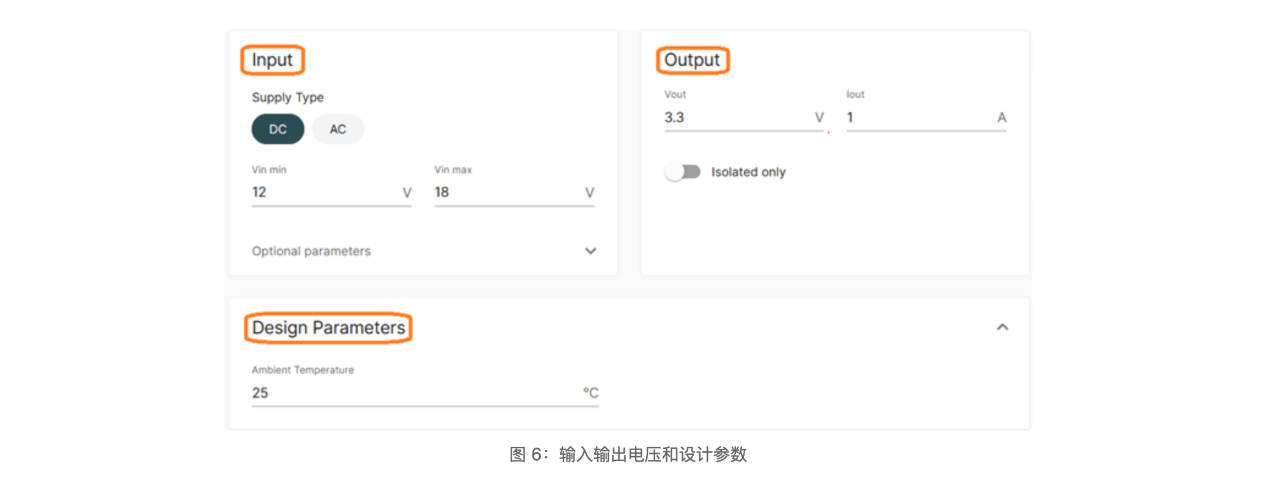Screen dimensions: 1280x491
Task: Focus the Vout value field
Action: point(735,118)
